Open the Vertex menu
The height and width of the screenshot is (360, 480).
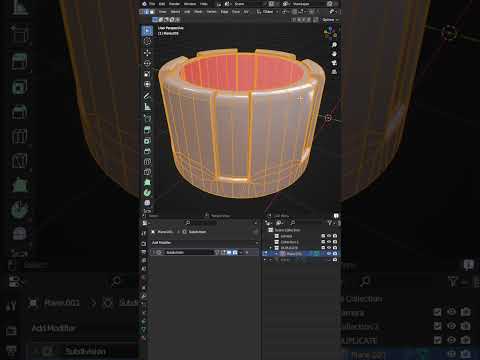click(x=211, y=12)
